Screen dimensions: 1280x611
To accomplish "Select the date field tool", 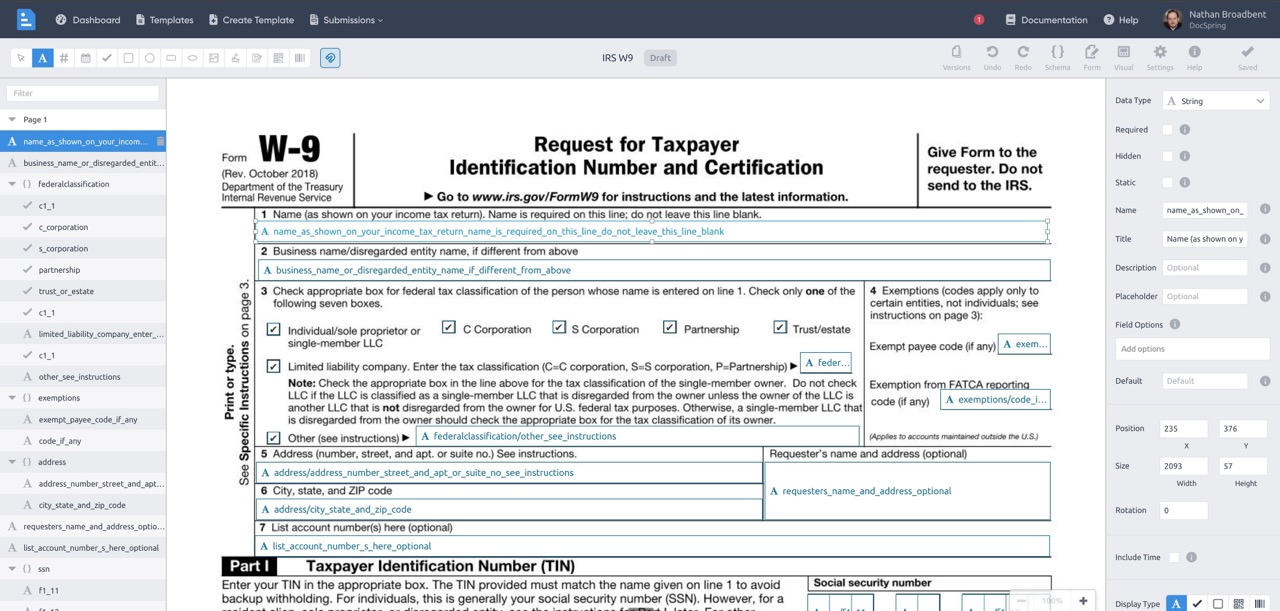I will pos(85,58).
